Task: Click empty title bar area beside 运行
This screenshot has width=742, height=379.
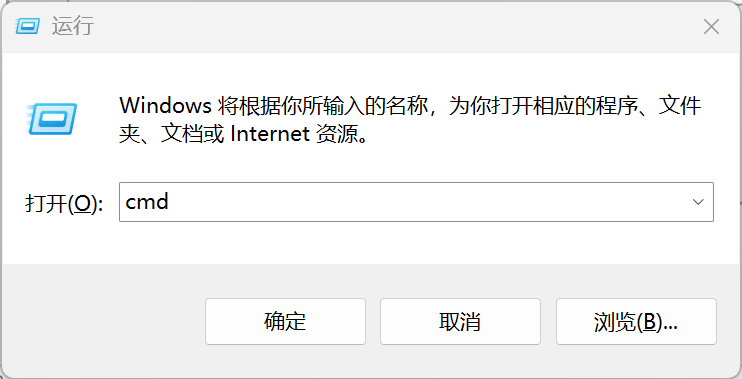Action: click(379, 26)
